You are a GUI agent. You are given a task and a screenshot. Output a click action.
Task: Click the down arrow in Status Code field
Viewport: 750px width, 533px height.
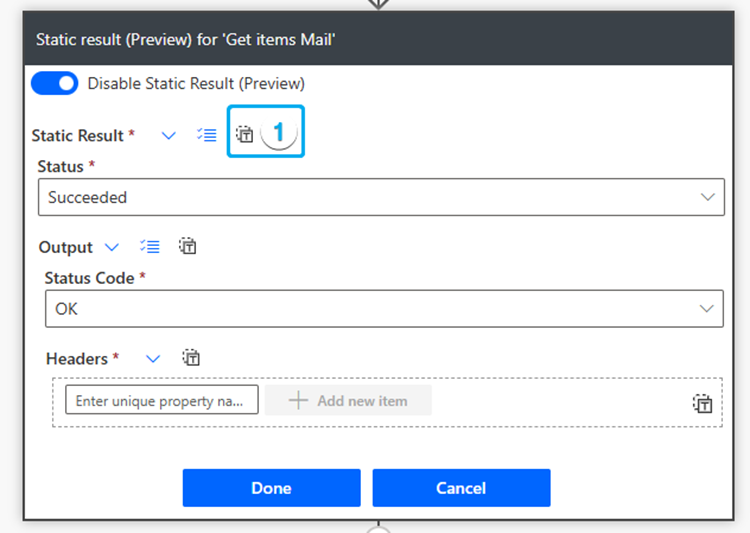click(708, 309)
